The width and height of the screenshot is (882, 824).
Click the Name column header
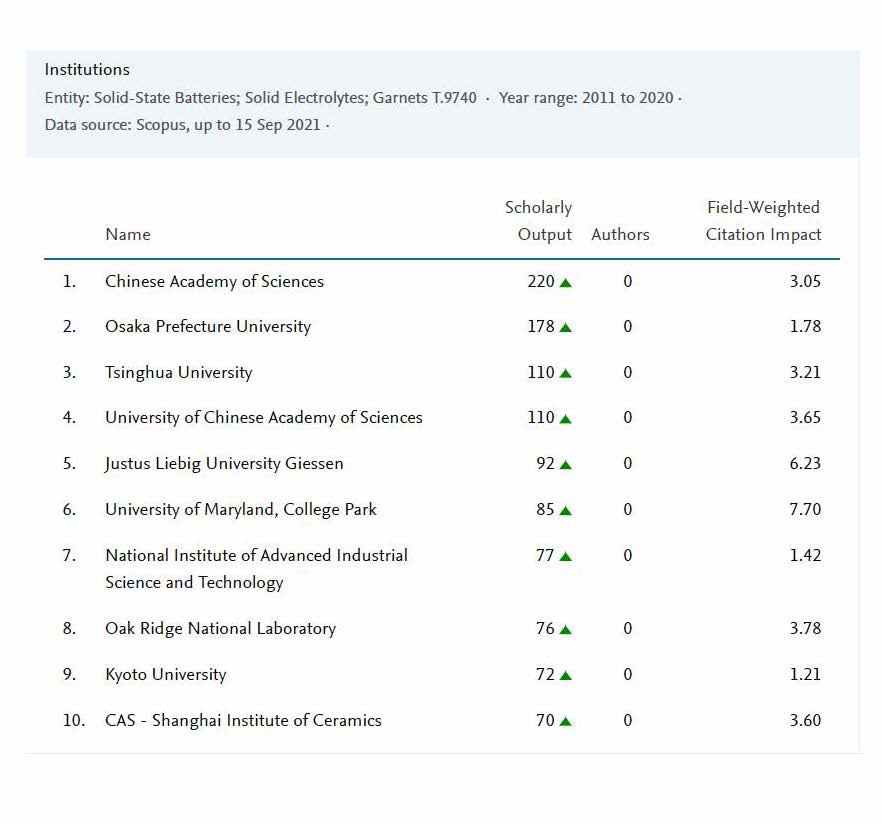(x=128, y=235)
